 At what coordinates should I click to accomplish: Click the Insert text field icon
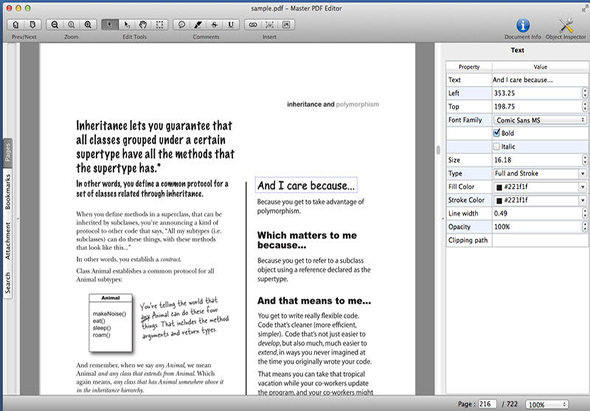tap(269, 25)
